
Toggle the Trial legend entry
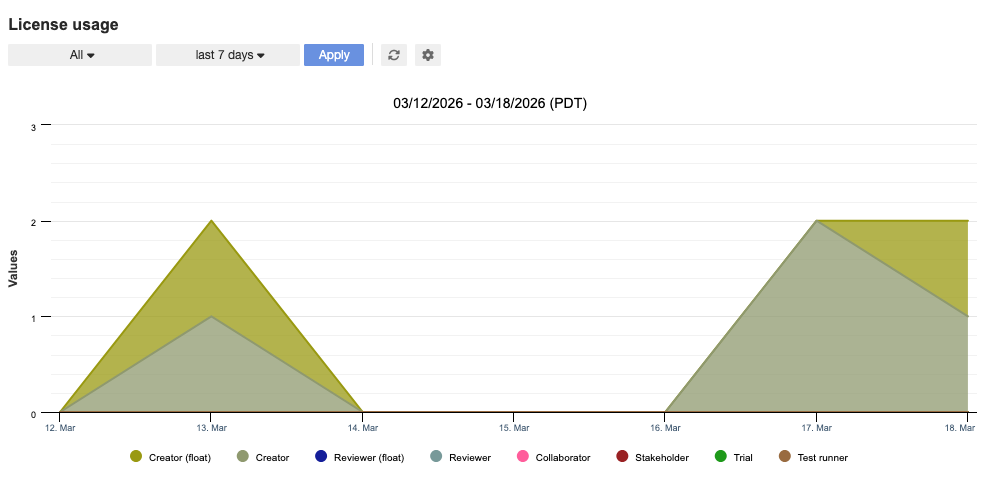(x=733, y=457)
